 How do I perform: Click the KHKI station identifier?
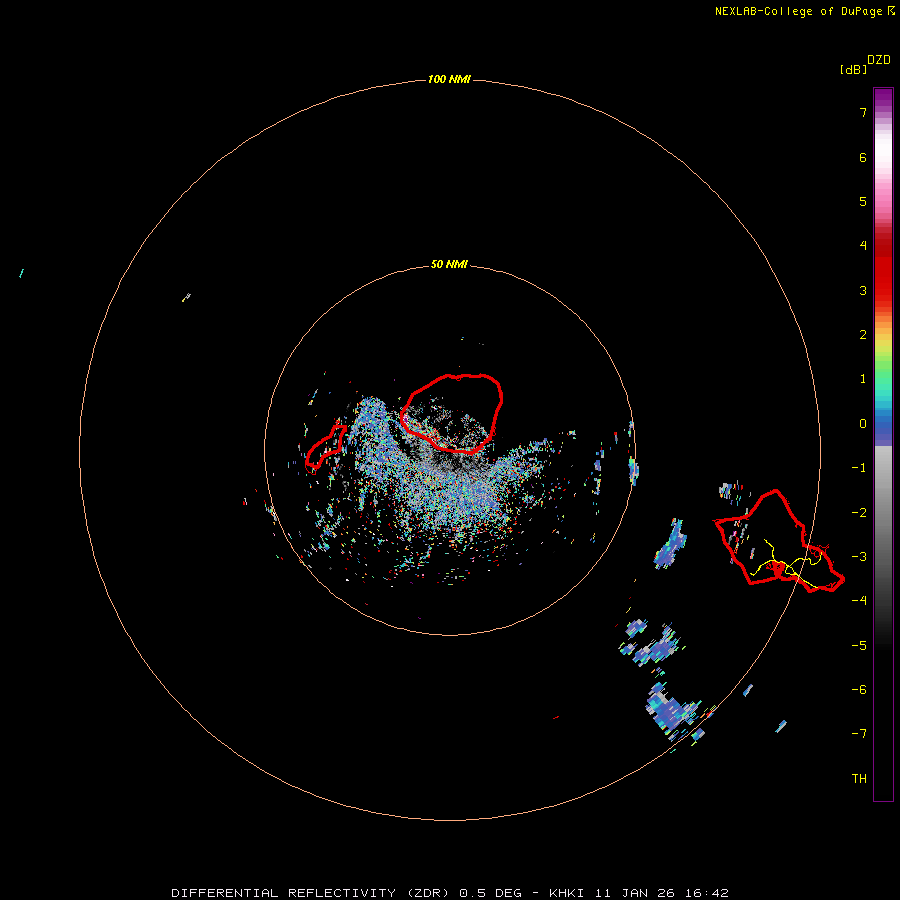coord(567,893)
